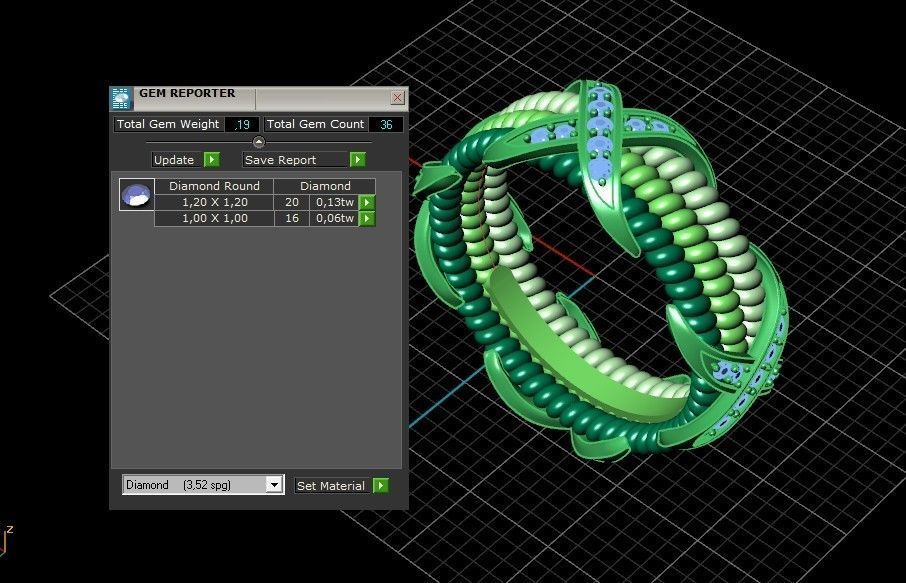Click the Update button label
The height and width of the screenshot is (583, 906).
176,160
